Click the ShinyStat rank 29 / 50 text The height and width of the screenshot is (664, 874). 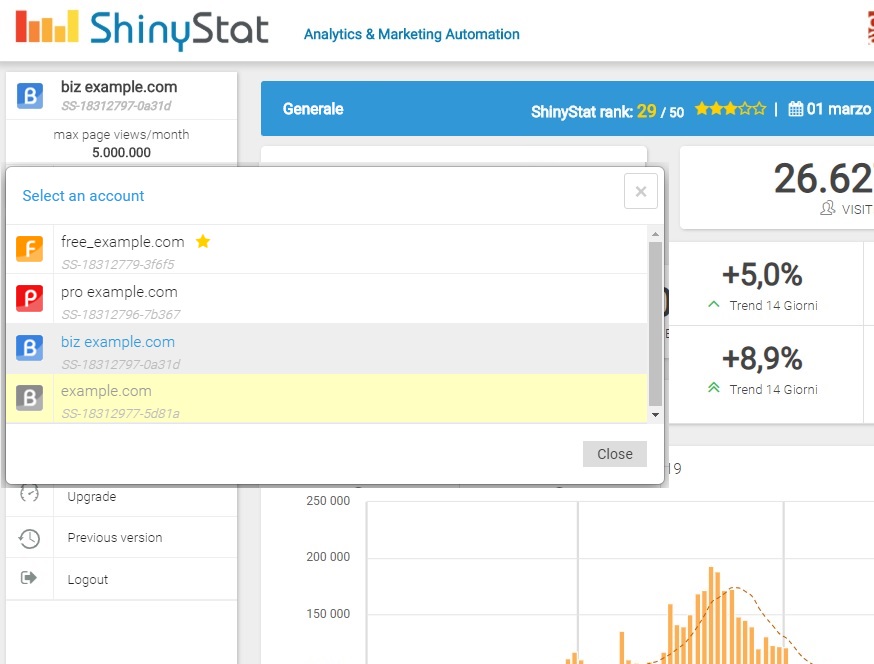(608, 112)
